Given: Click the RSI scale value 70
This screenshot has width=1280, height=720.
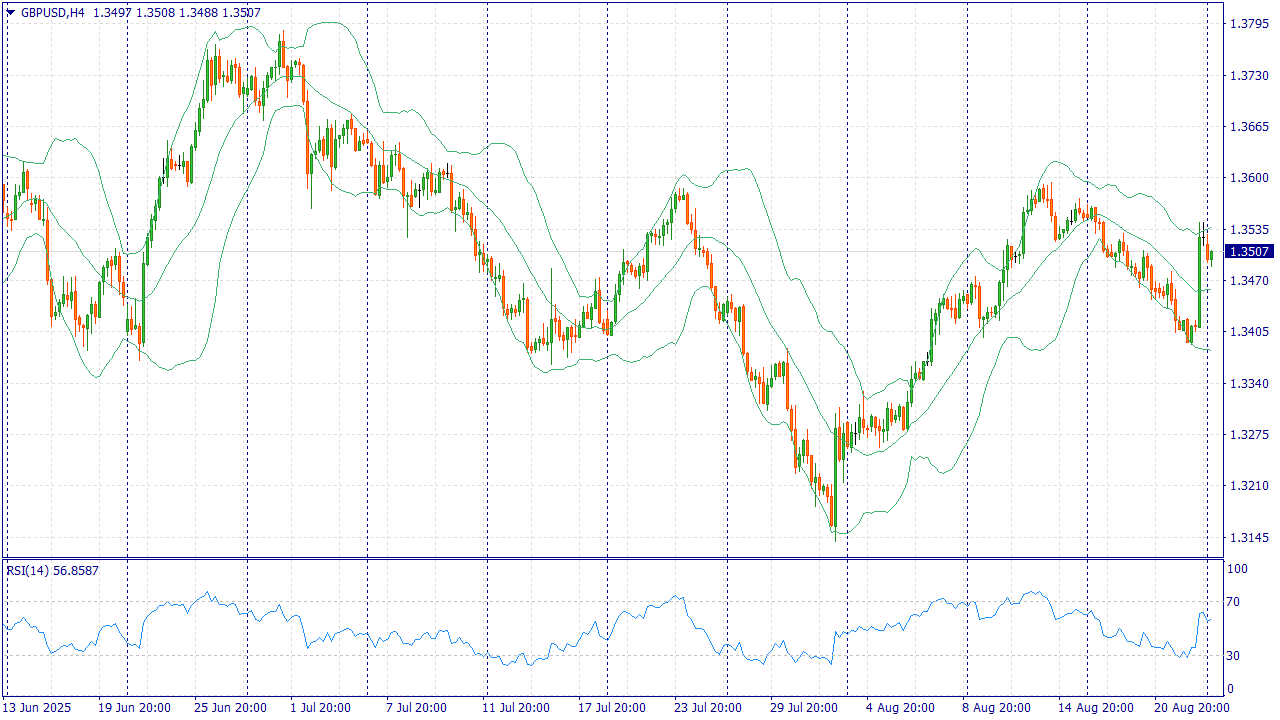Looking at the screenshot, I should [x=1235, y=602].
